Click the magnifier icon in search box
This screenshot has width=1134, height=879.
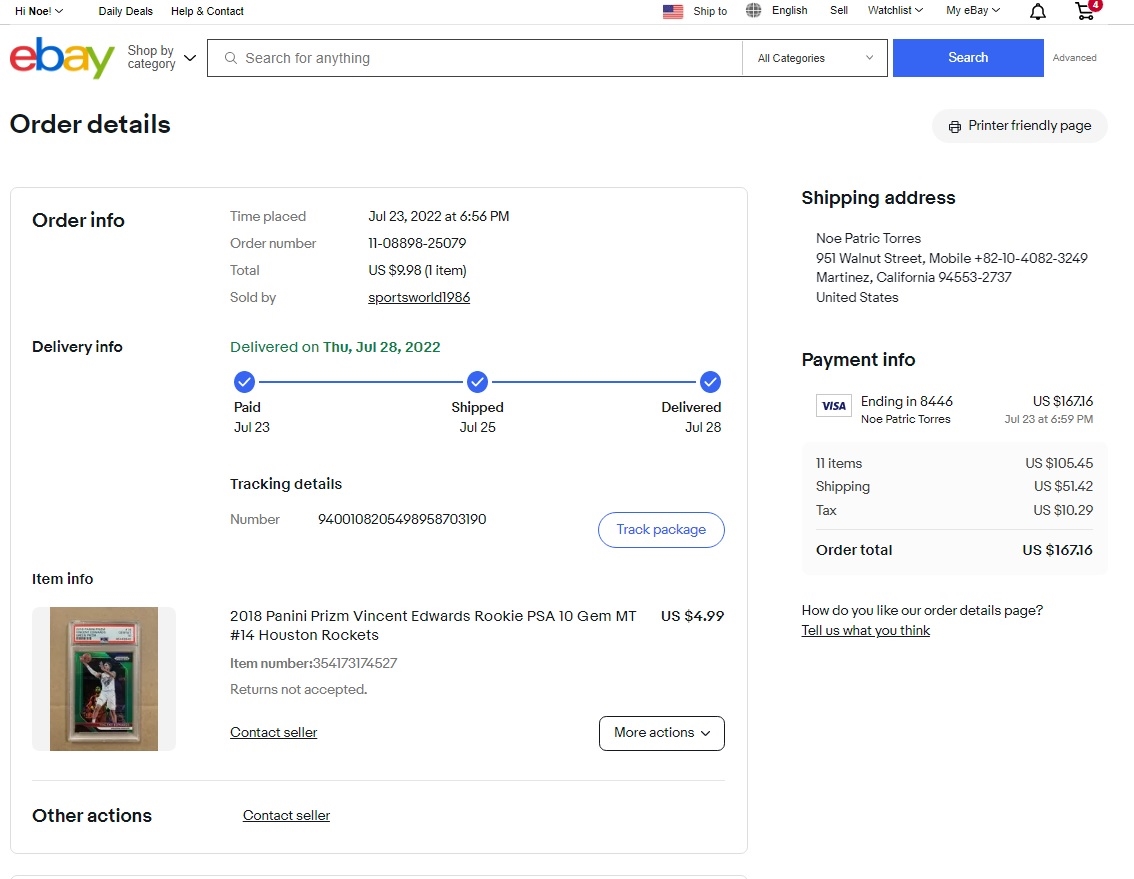click(x=231, y=58)
